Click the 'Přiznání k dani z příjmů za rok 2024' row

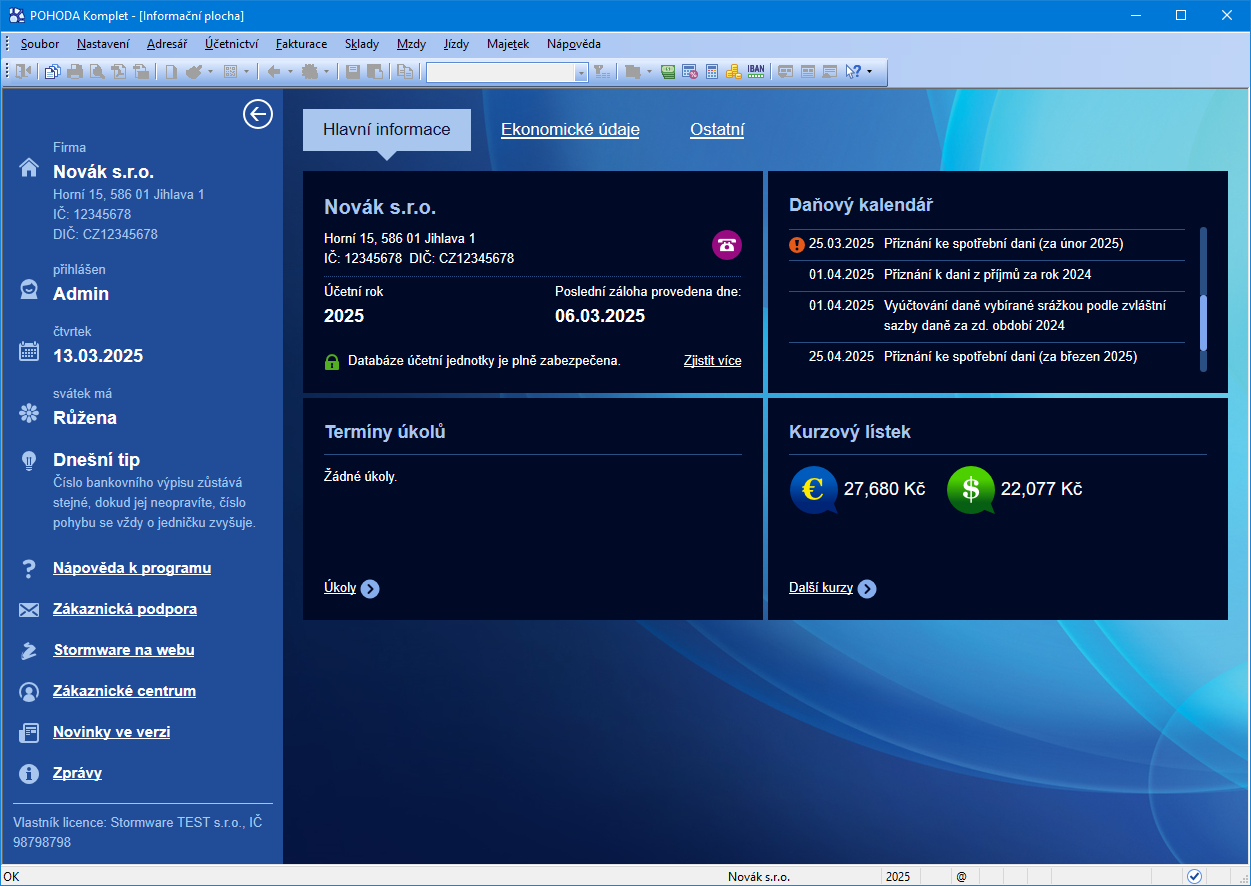[x=987, y=275]
